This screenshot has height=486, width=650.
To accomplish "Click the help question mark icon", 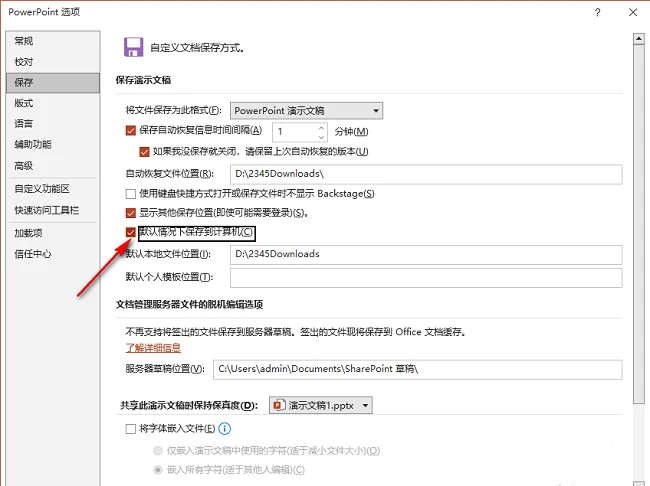I will click(x=597, y=12).
